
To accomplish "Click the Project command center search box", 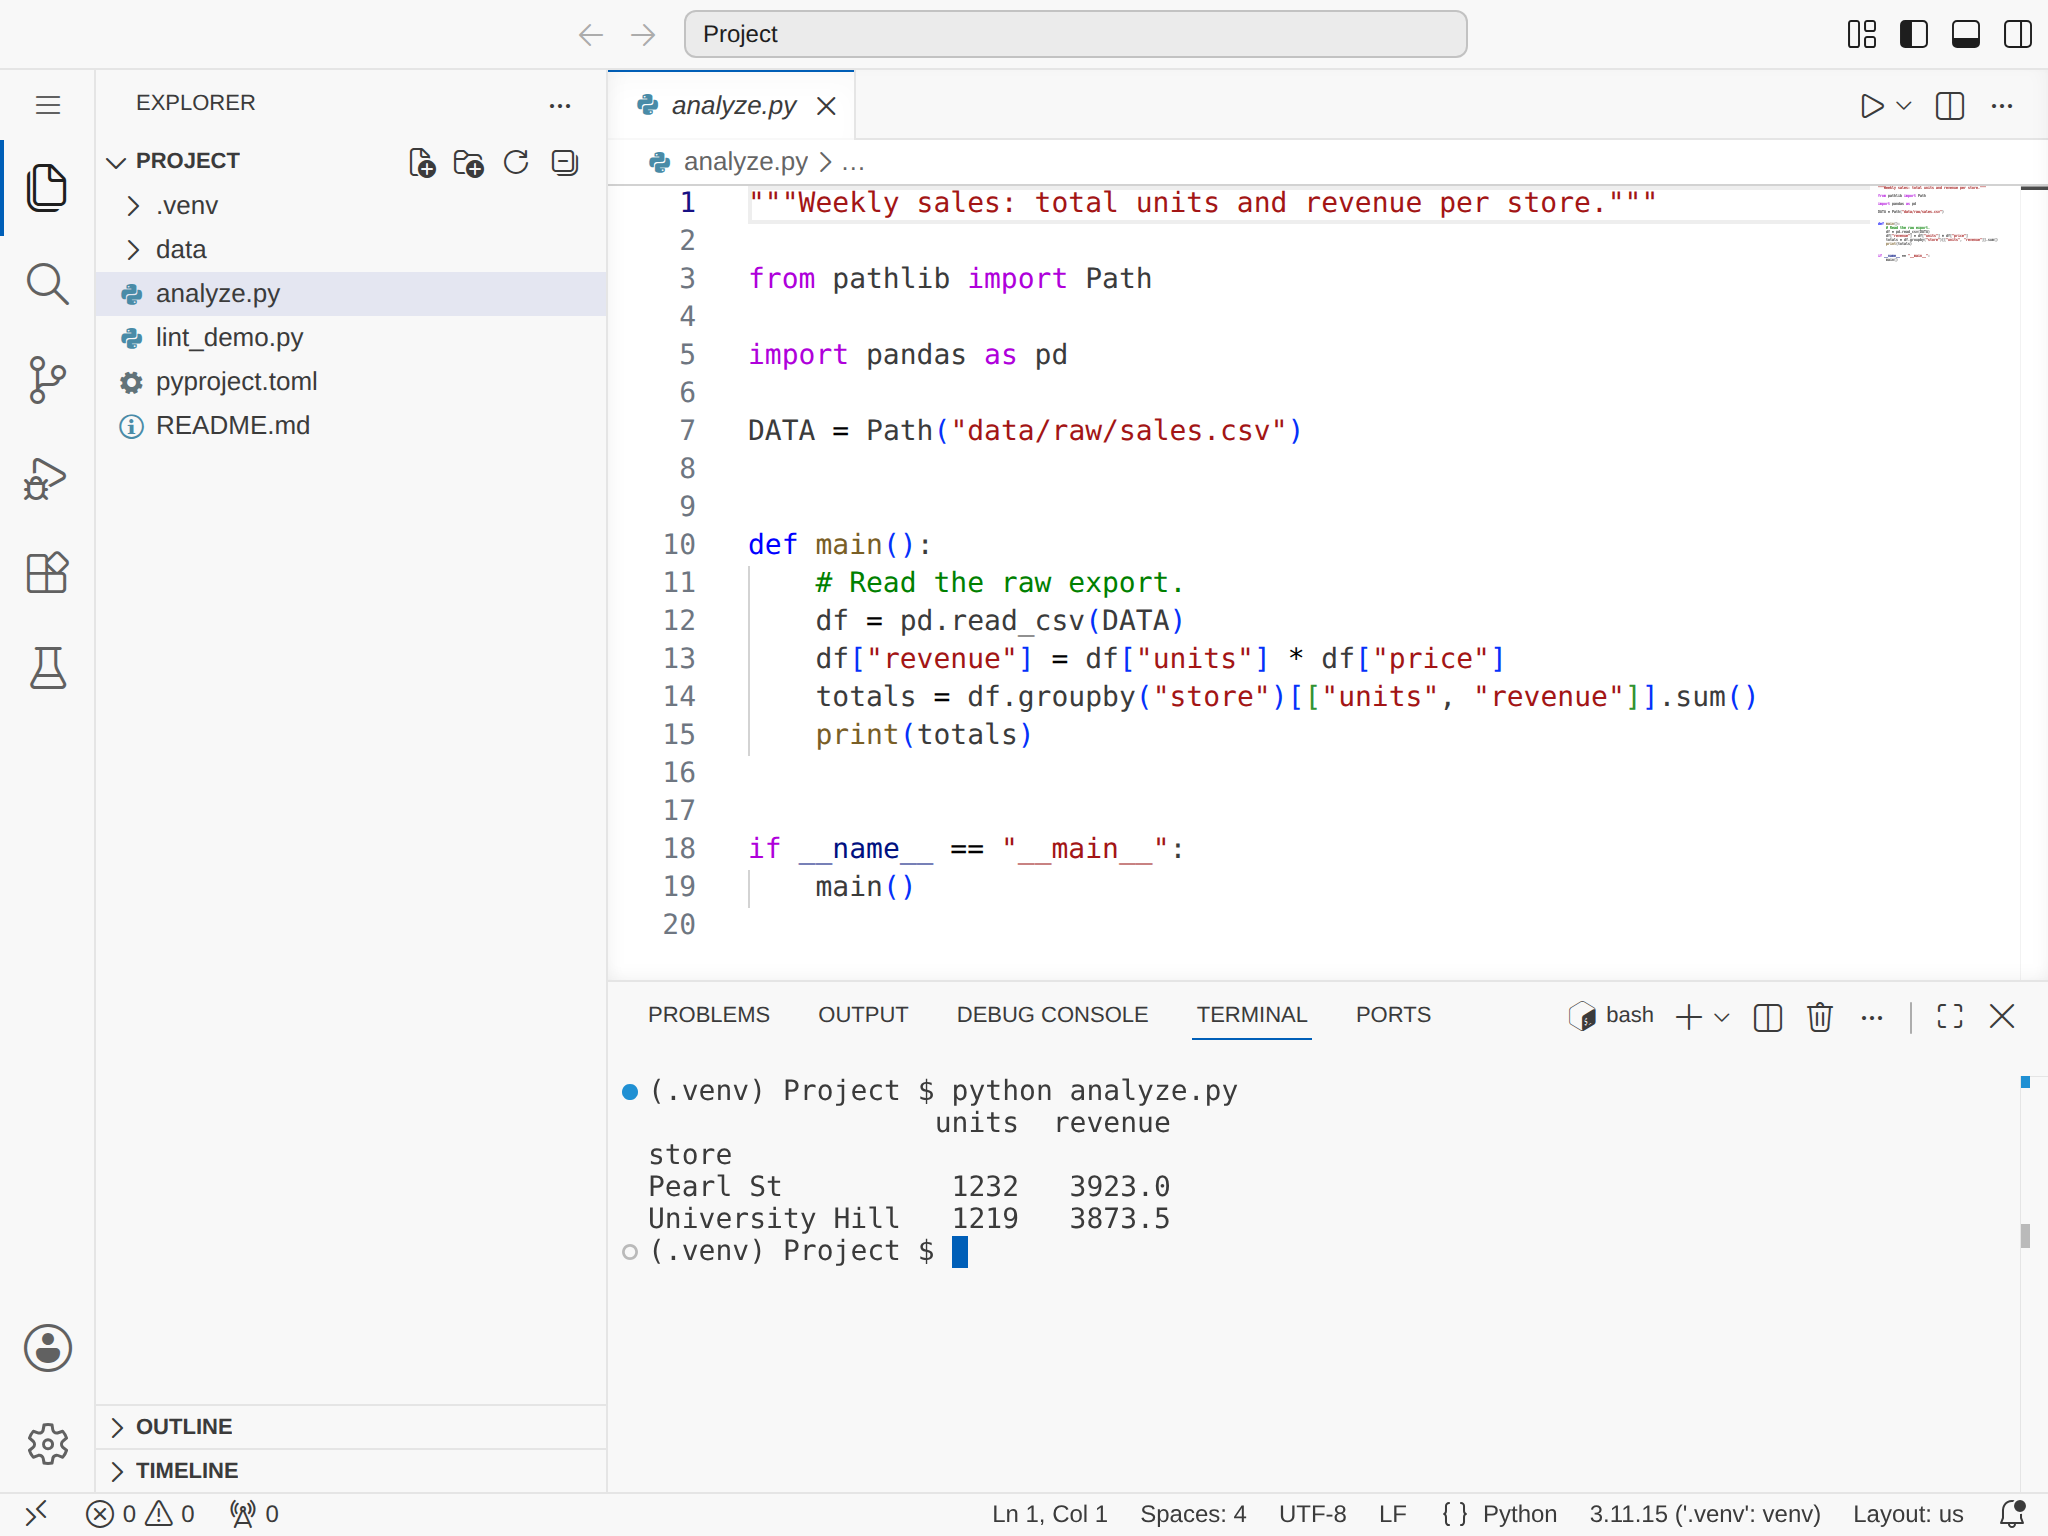I will [x=1075, y=35].
